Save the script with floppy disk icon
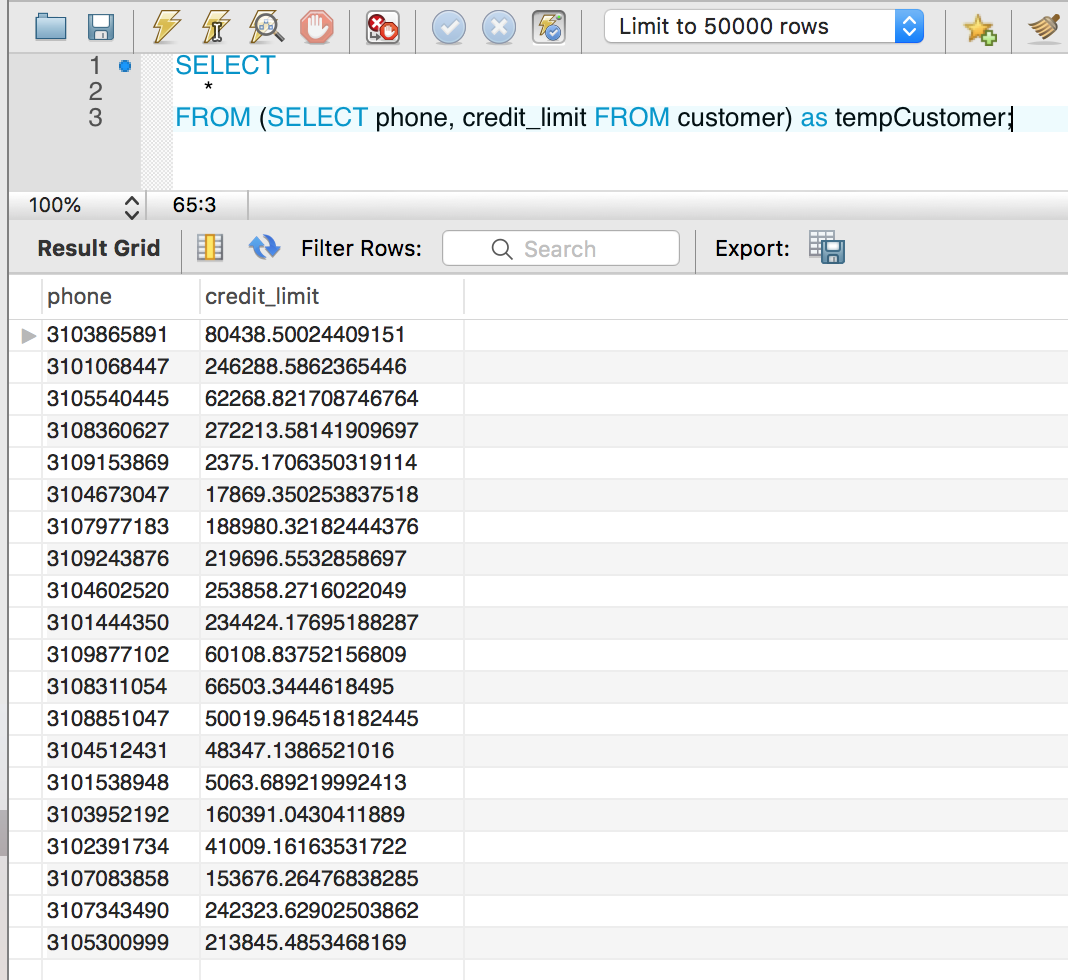This screenshot has height=980, width=1068. click(101, 27)
